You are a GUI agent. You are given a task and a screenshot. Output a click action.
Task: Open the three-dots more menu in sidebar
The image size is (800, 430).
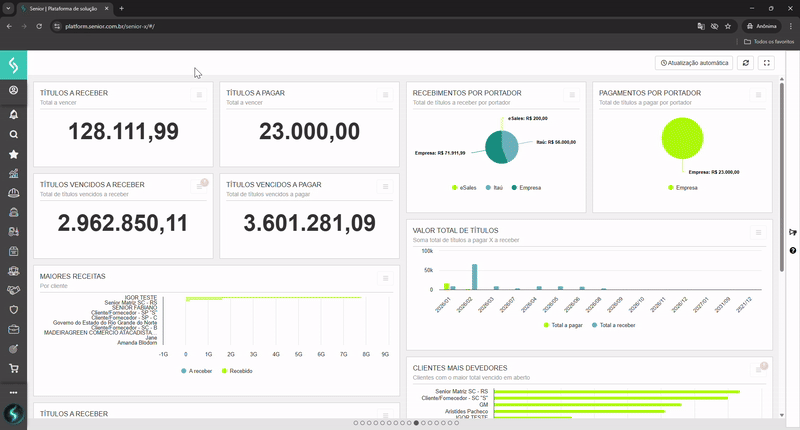[x=13, y=391]
